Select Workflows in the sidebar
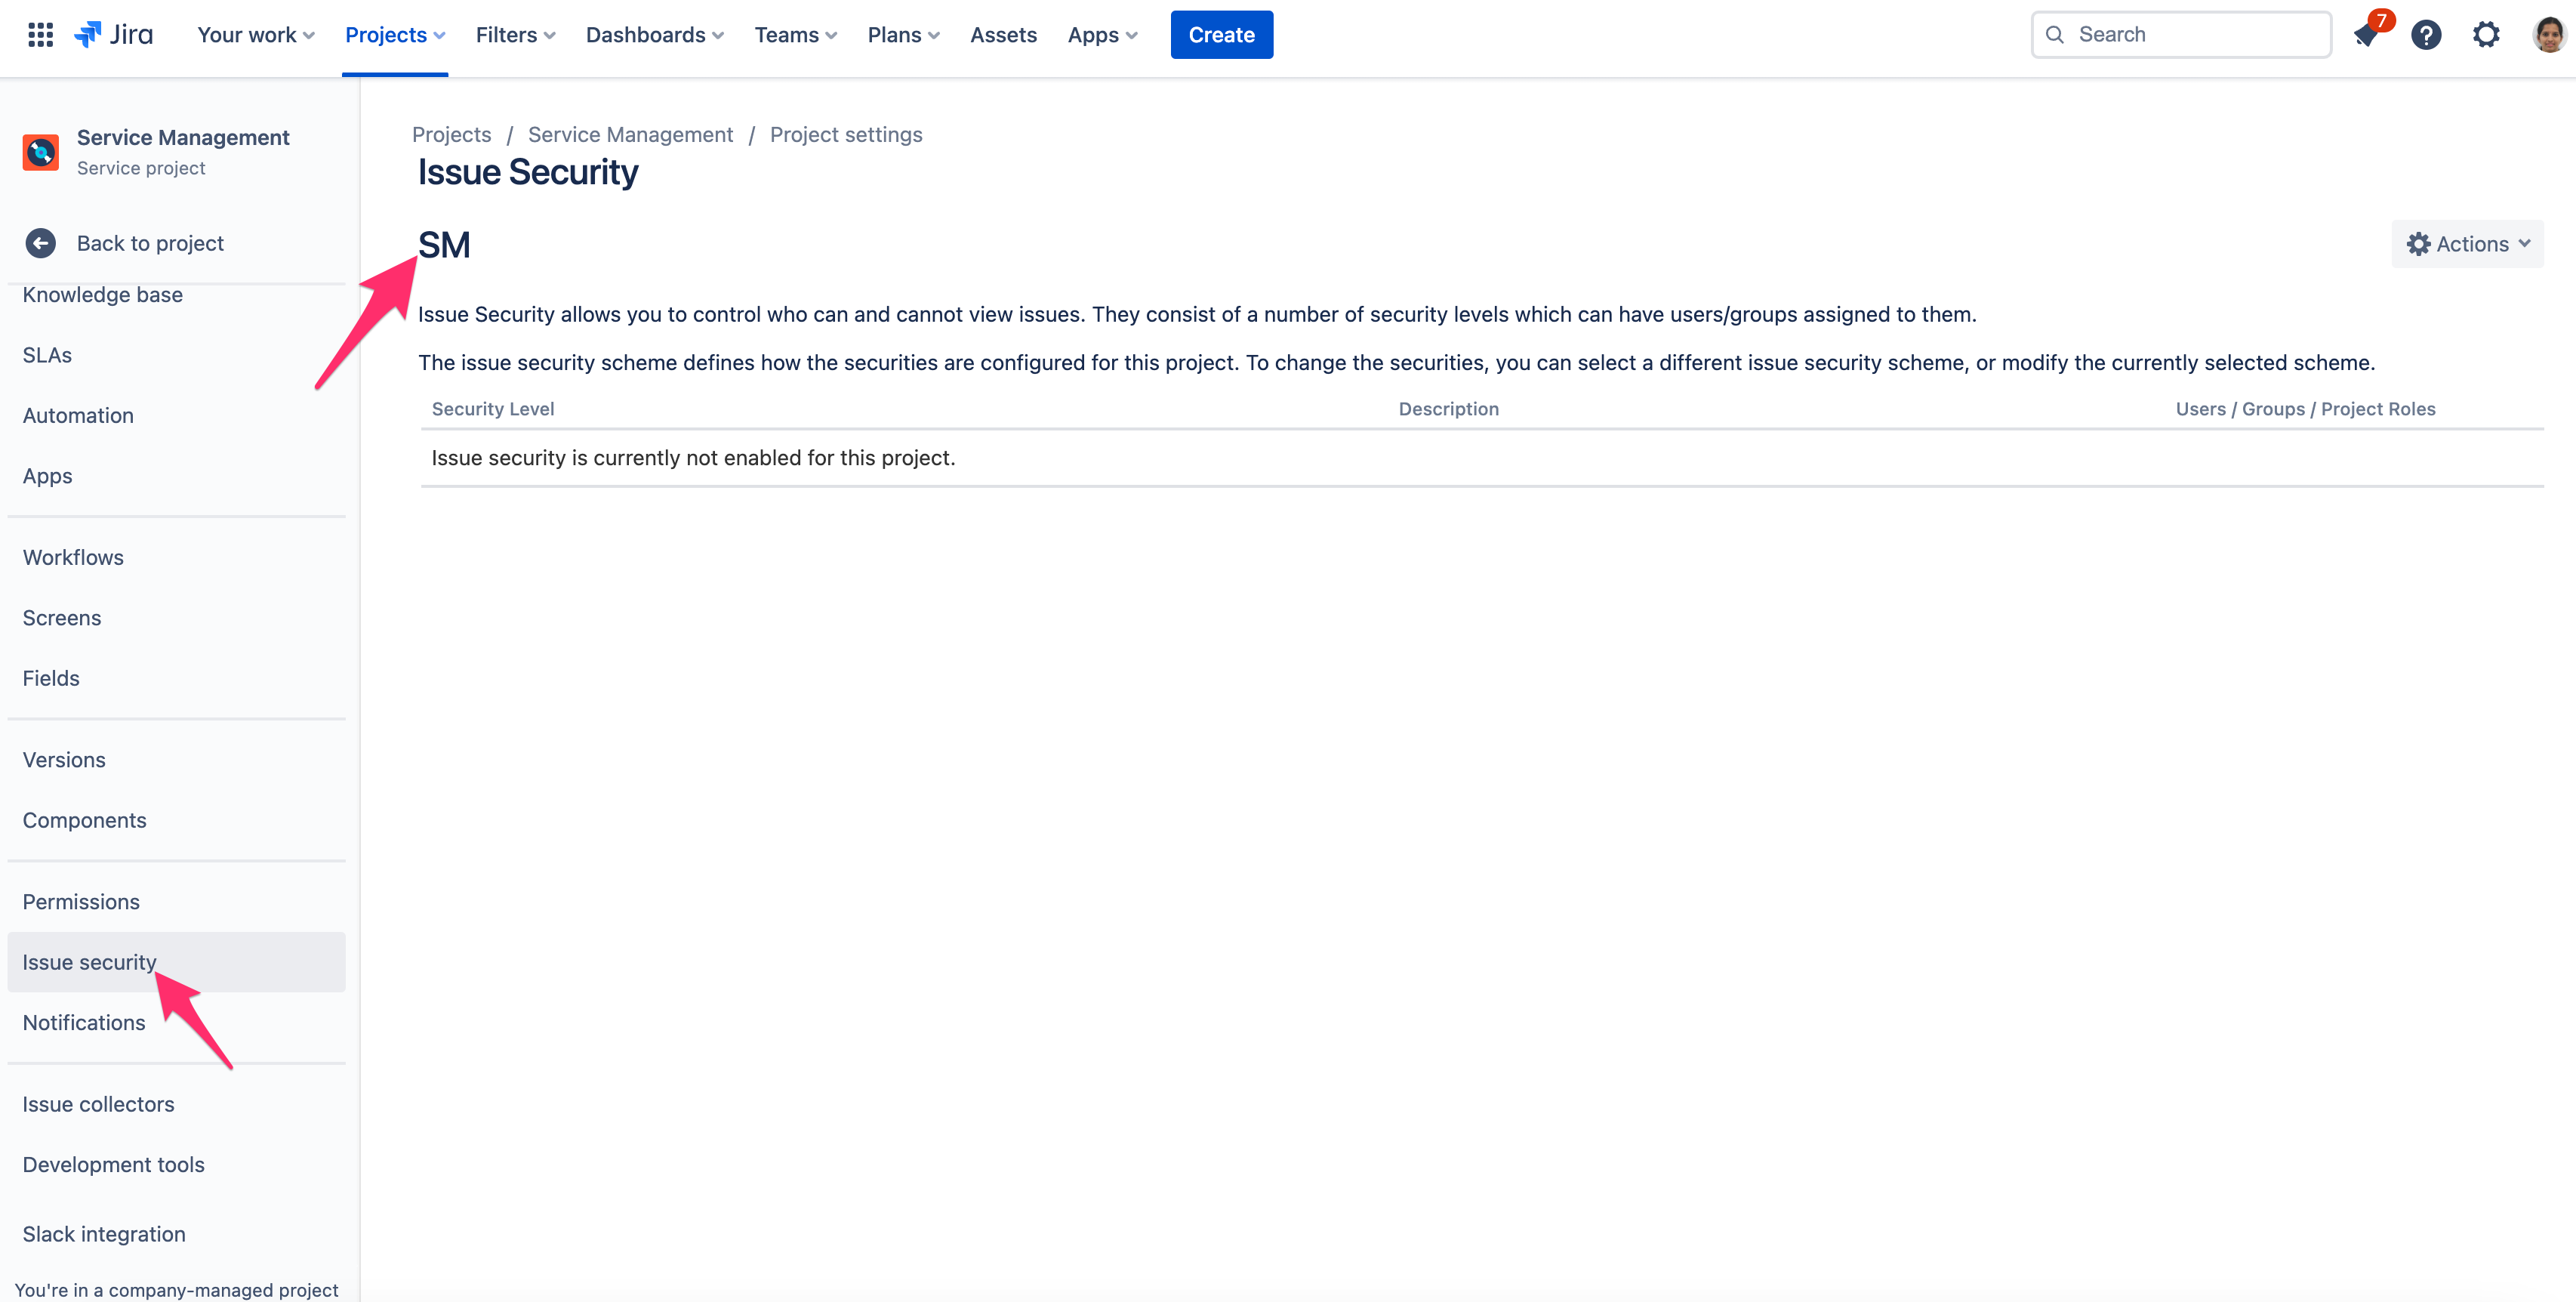Image resolution: width=2576 pixels, height=1302 pixels. point(73,557)
